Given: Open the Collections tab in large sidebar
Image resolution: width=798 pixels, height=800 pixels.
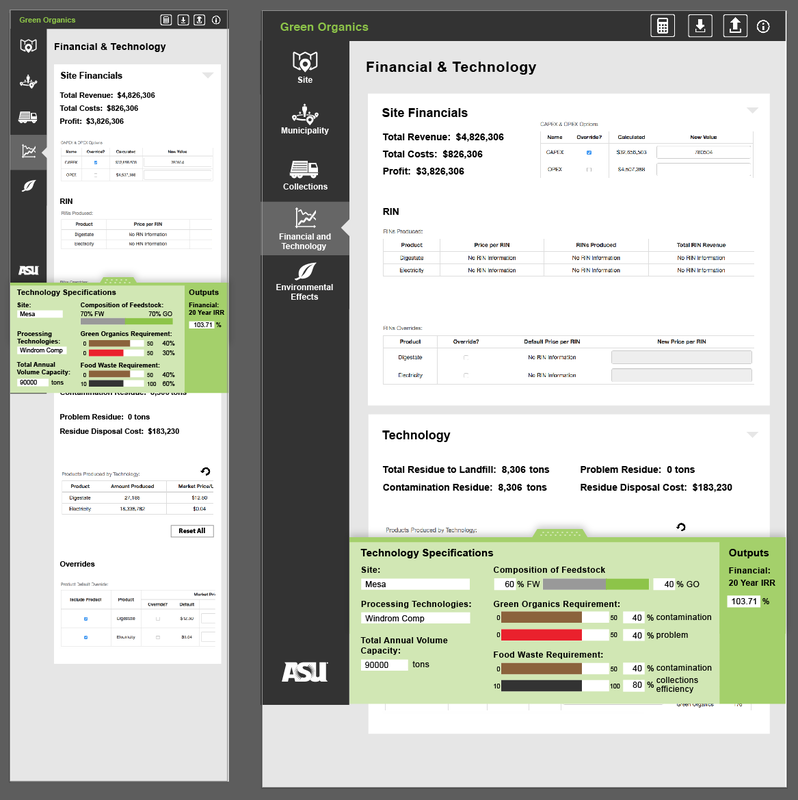Looking at the screenshot, I should pos(305,175).
